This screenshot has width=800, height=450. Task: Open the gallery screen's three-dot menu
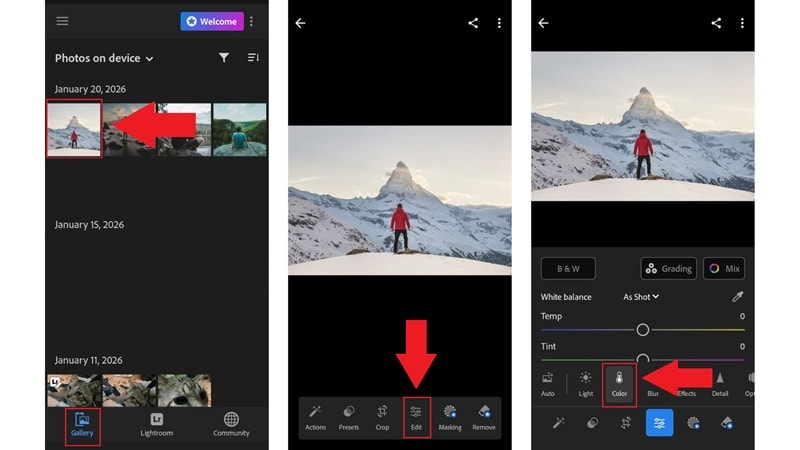click(252, 21)
